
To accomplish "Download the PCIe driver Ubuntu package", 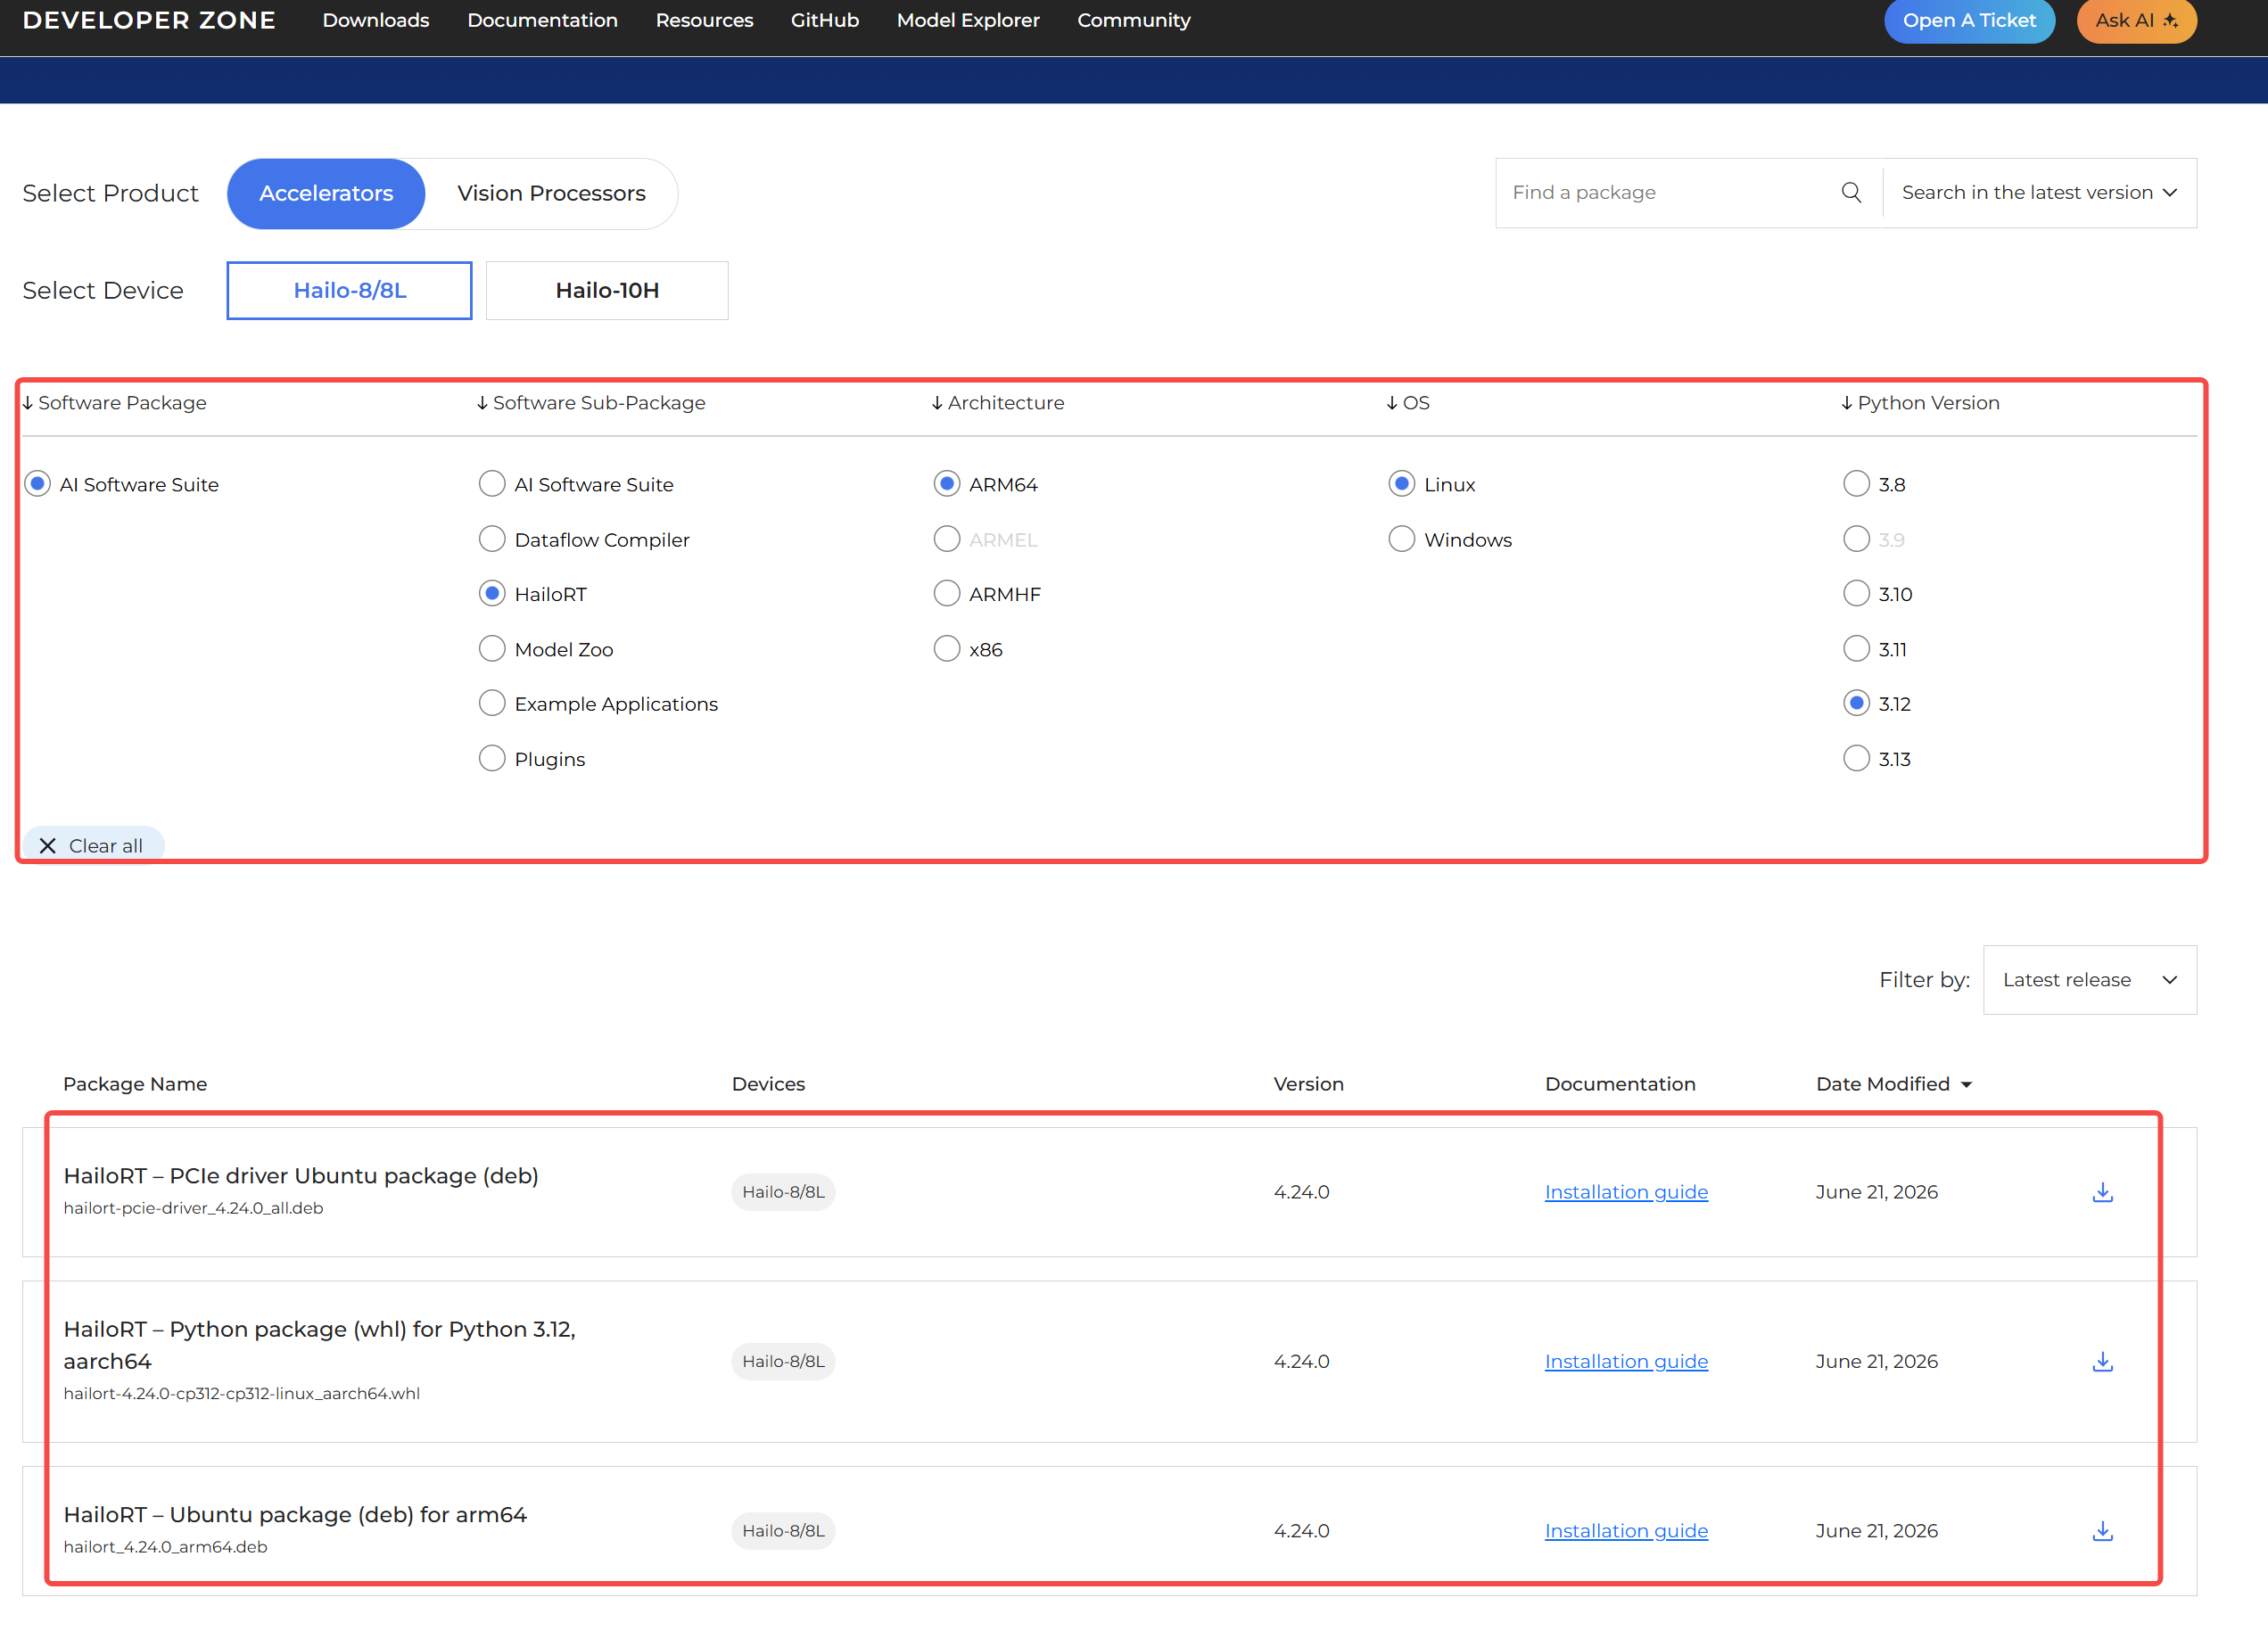I will (x=2102, y=1192).
